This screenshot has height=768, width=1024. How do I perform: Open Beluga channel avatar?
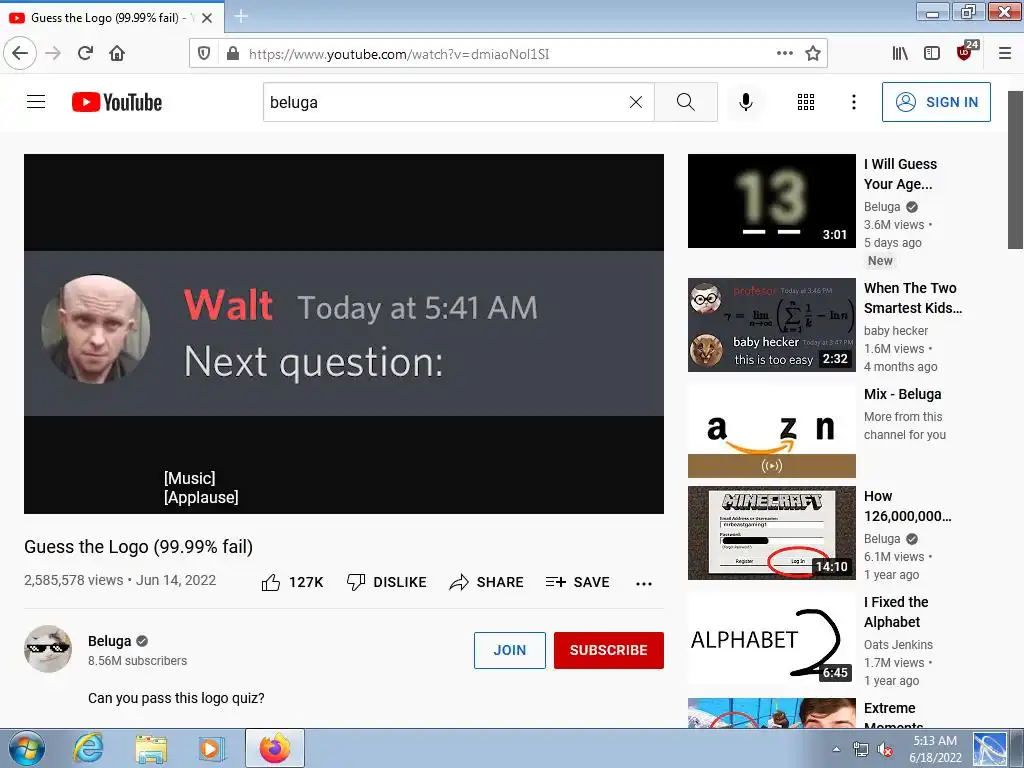[x=48, y=648]
